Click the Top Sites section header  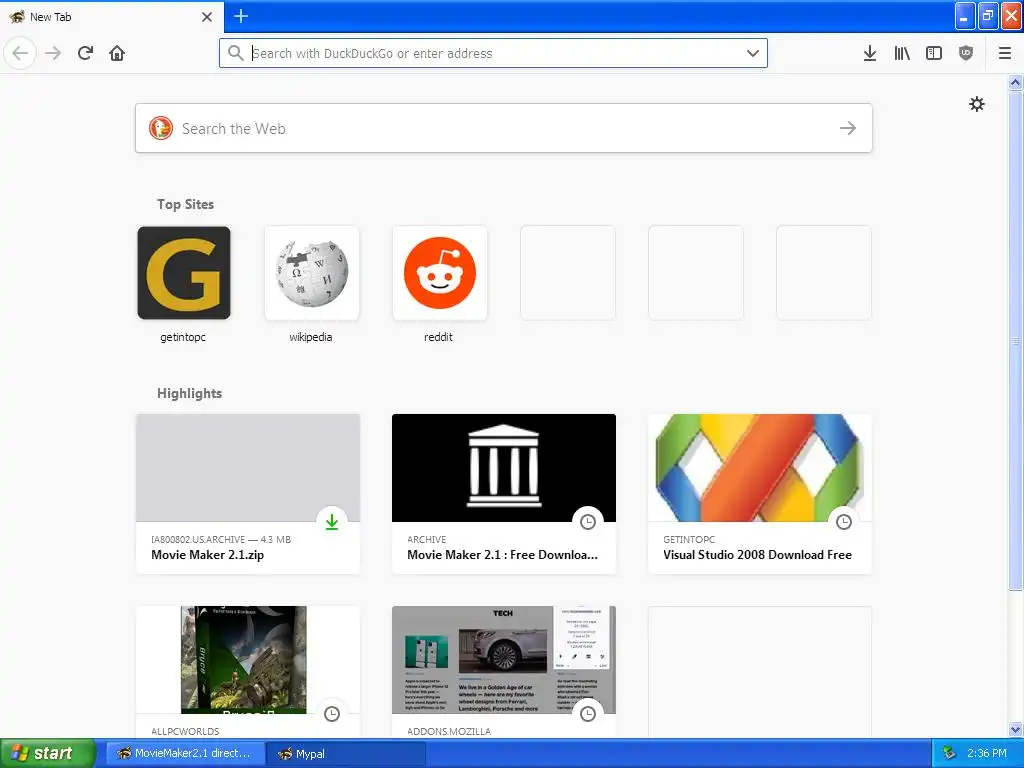tap(185, 204)
